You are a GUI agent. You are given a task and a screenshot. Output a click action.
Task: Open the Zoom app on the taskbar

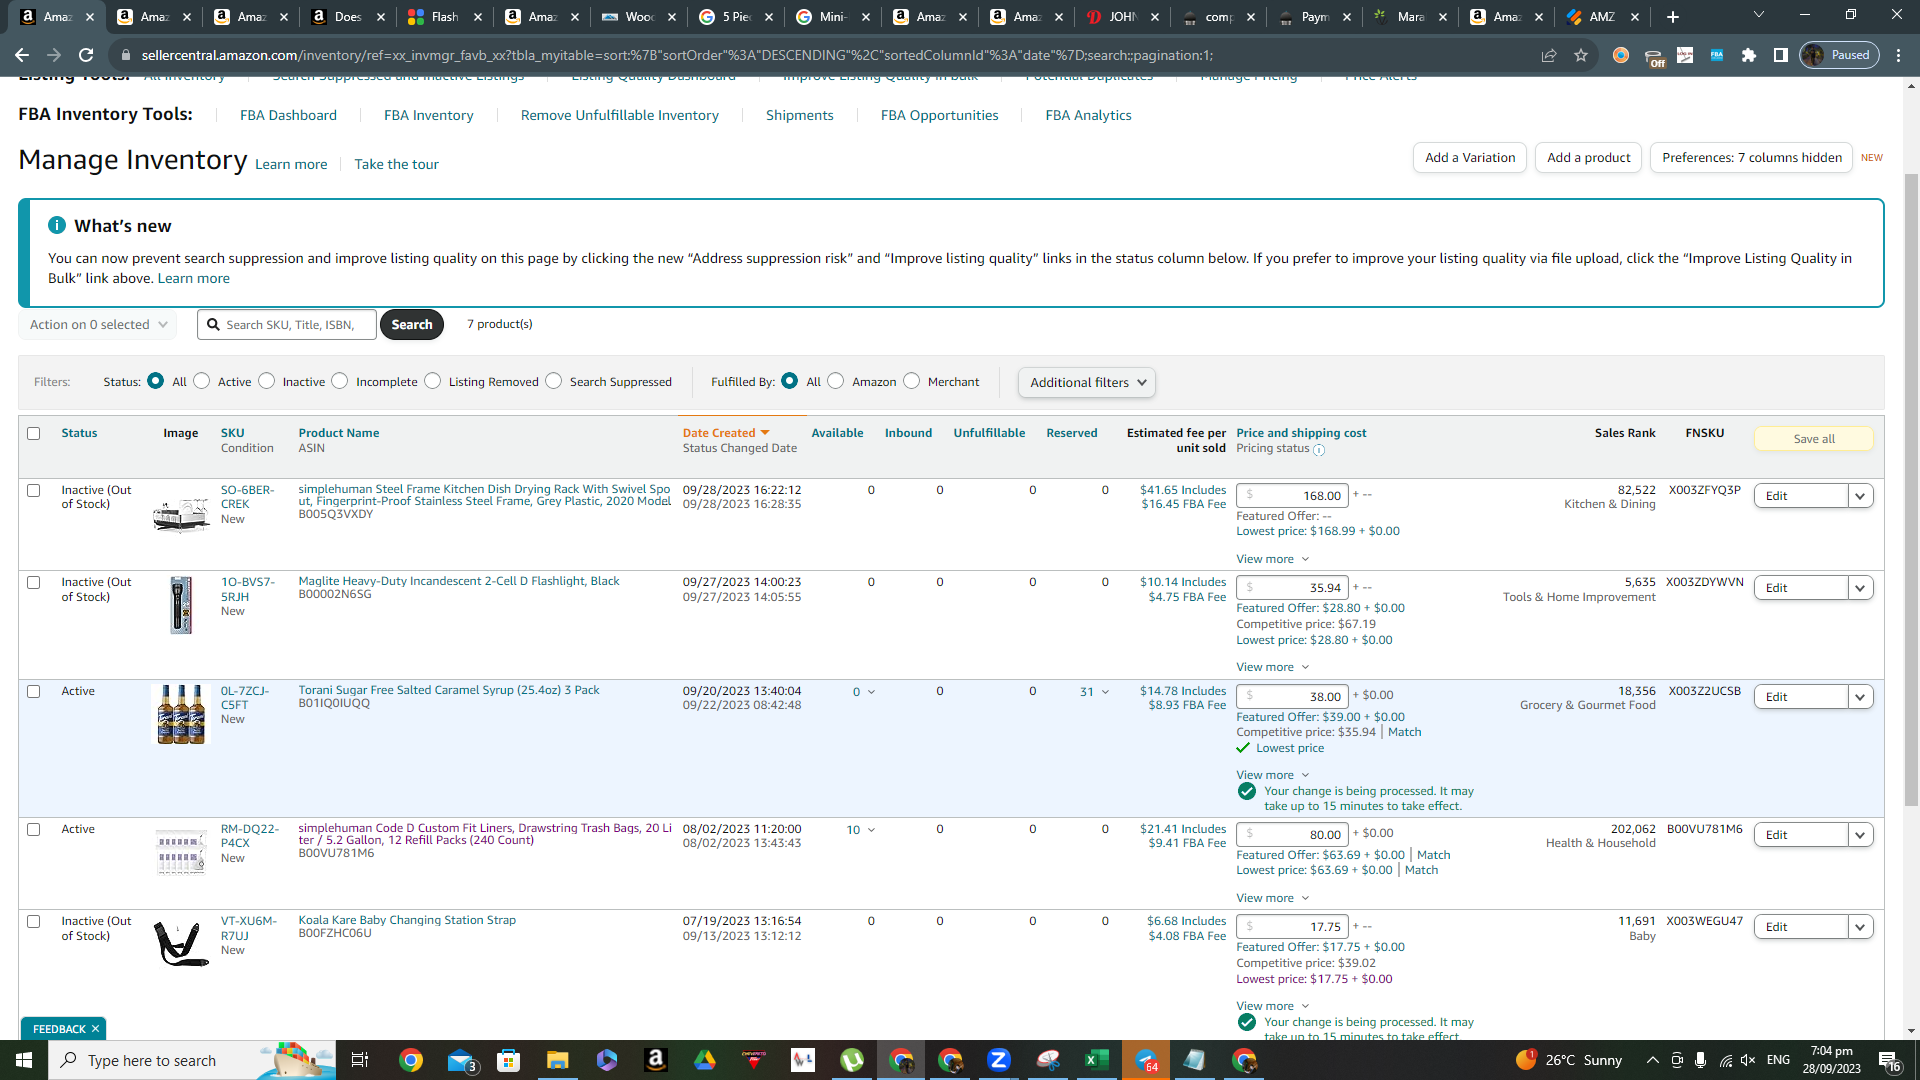pos(999,1060)
